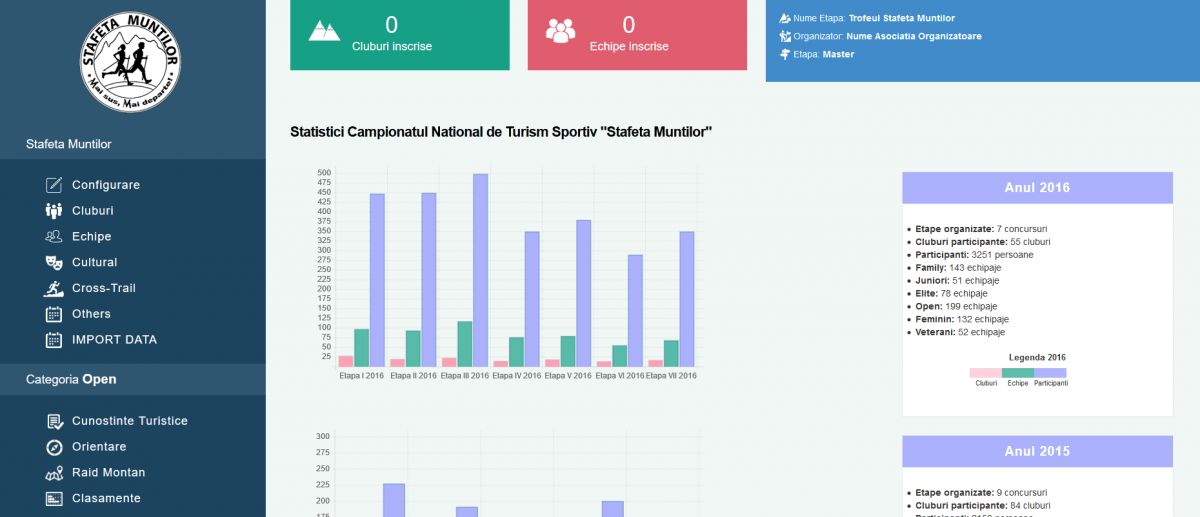Select Cultural in the sidebar
The width and height of the screenshot is (1200, 517).
(95, 262)
